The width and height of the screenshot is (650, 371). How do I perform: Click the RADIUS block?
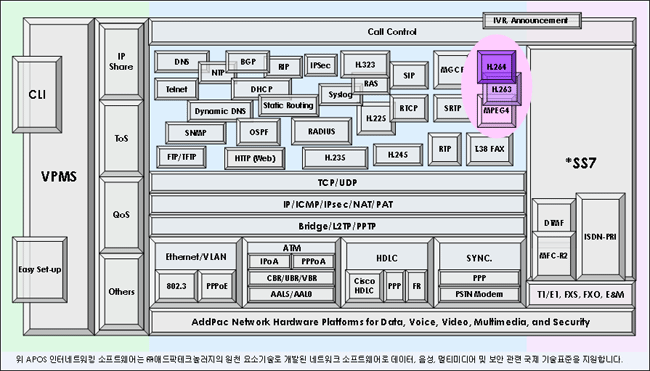(x=321, y=131)
